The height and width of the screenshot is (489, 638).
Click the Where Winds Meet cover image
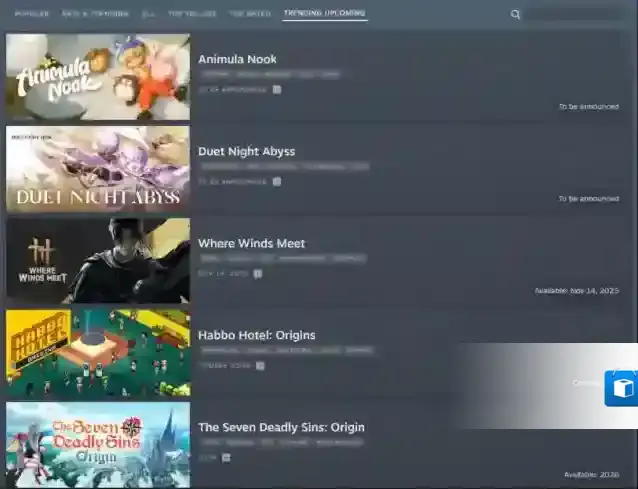98,261
